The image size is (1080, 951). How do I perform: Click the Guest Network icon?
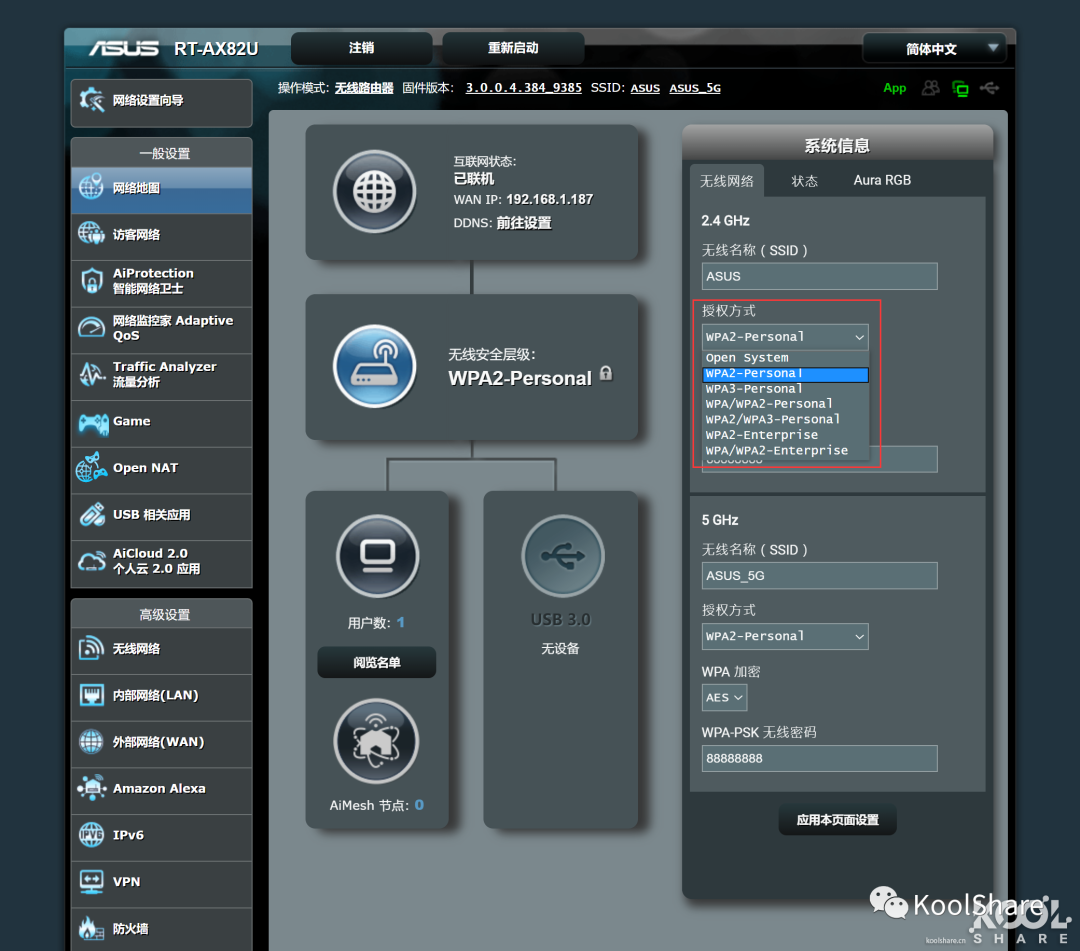click(x=92, y=234)
